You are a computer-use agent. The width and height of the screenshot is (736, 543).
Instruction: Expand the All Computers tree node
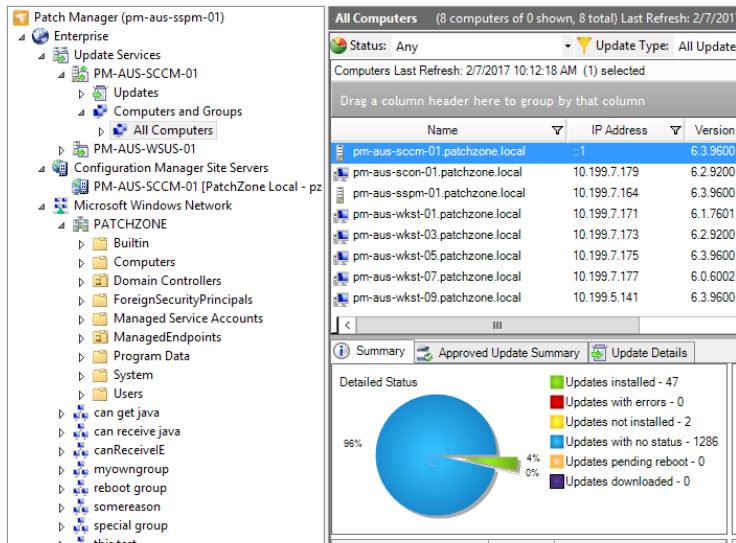tap(101, 131)
